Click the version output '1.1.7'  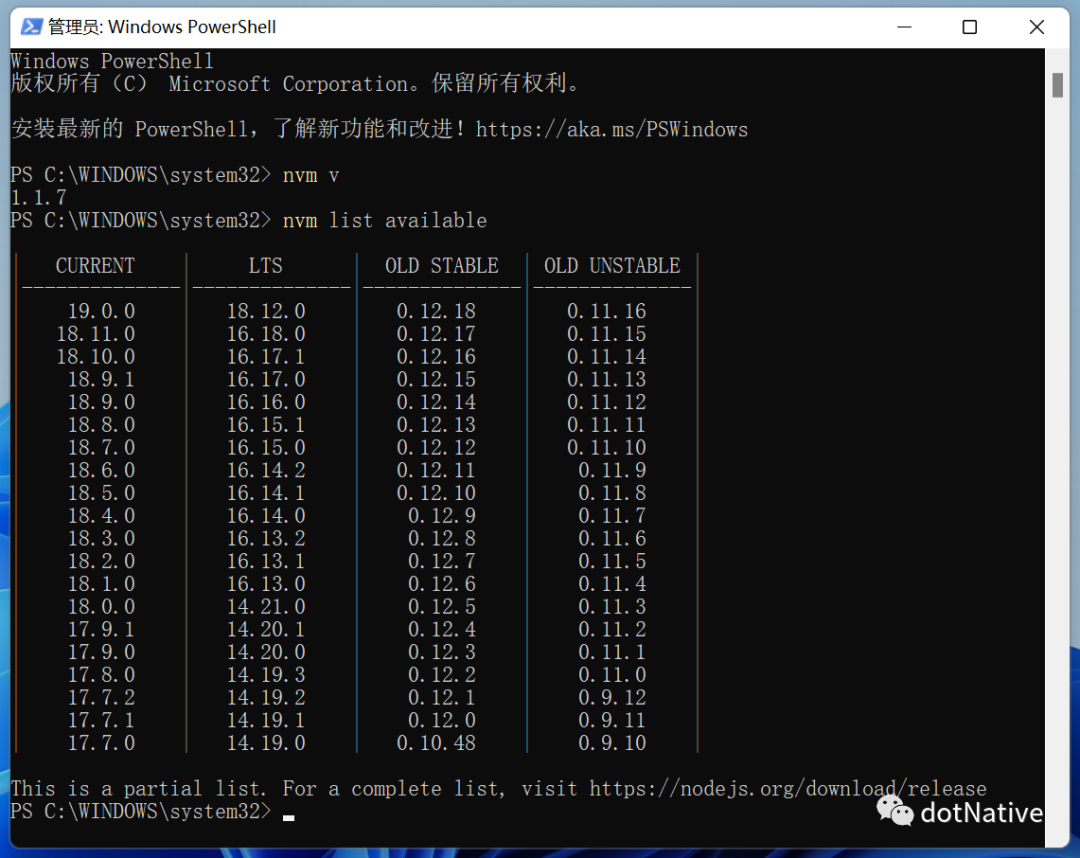[39, 198]
